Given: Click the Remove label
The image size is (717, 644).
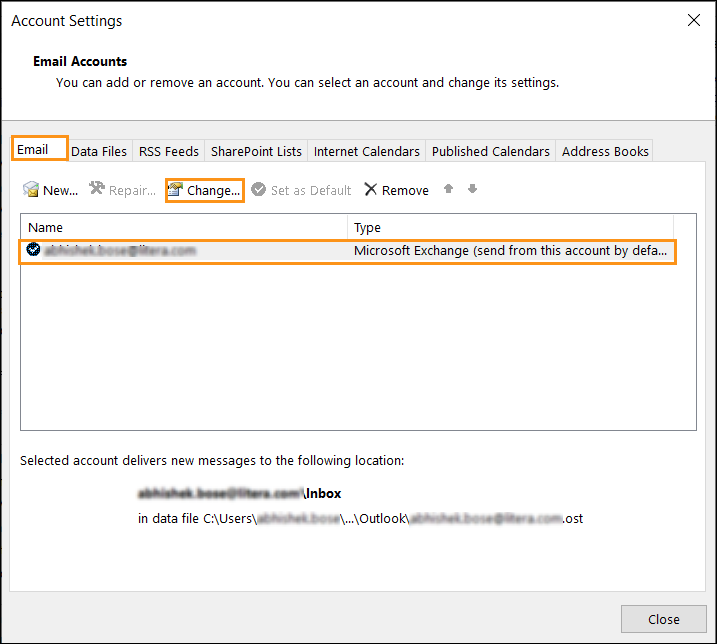Looking at the screenshot, I should pos(405,190).
